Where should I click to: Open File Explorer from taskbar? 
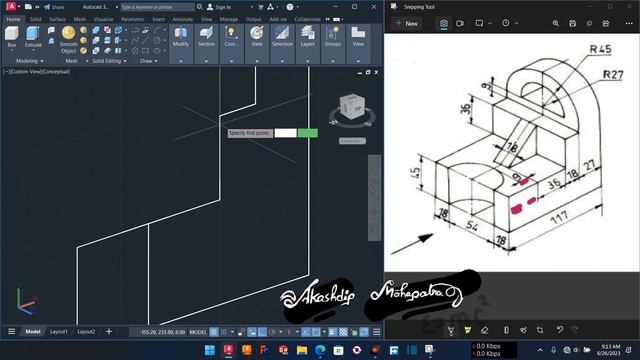(x=302, y=350)
